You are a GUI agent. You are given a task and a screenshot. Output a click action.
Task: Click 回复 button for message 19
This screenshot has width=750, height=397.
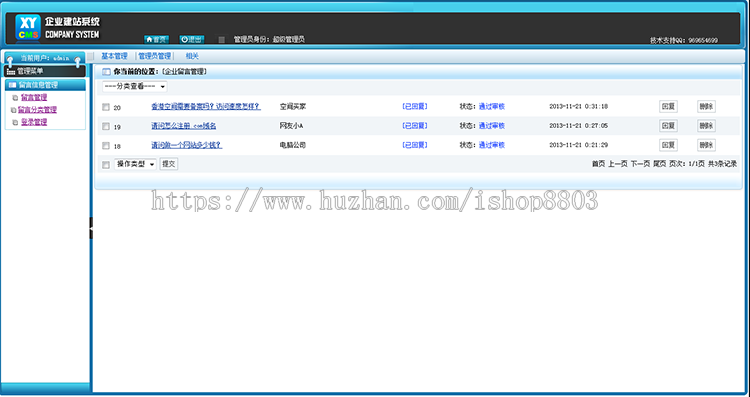pos(668,126)
